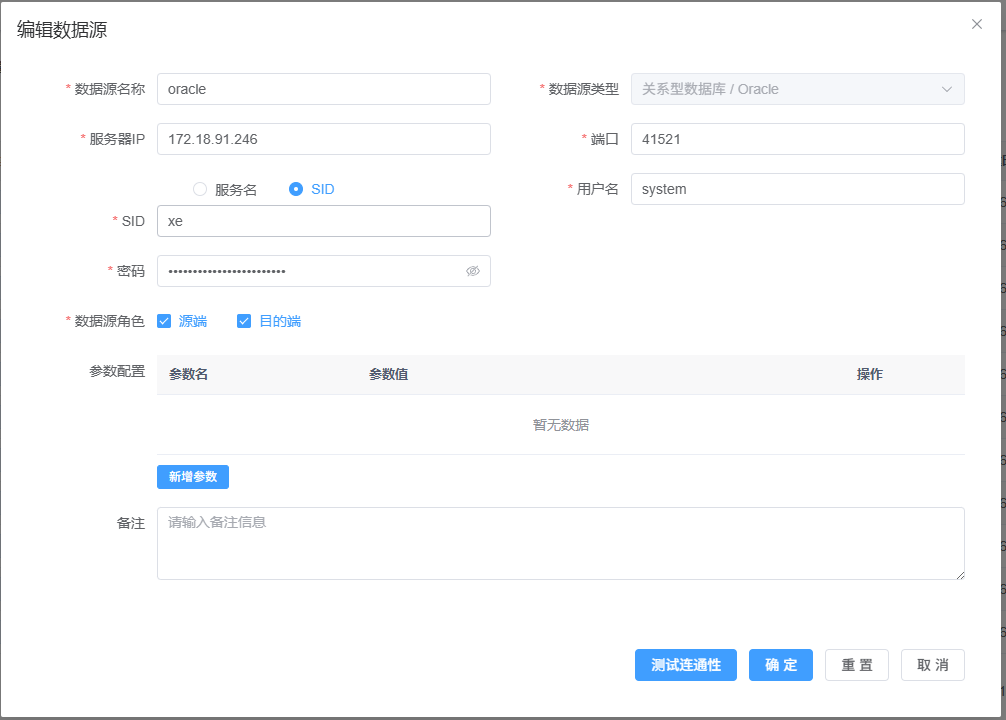Viewport: 1006px width, 720px height.
Task: Uncheck the 源端 checkbox
Action: pos(164,321)
